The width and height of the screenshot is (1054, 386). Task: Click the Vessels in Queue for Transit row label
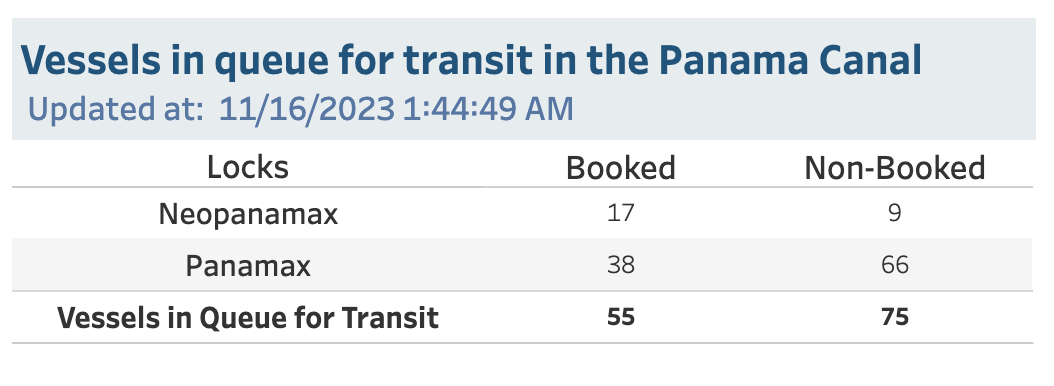(x=248, y=317)
